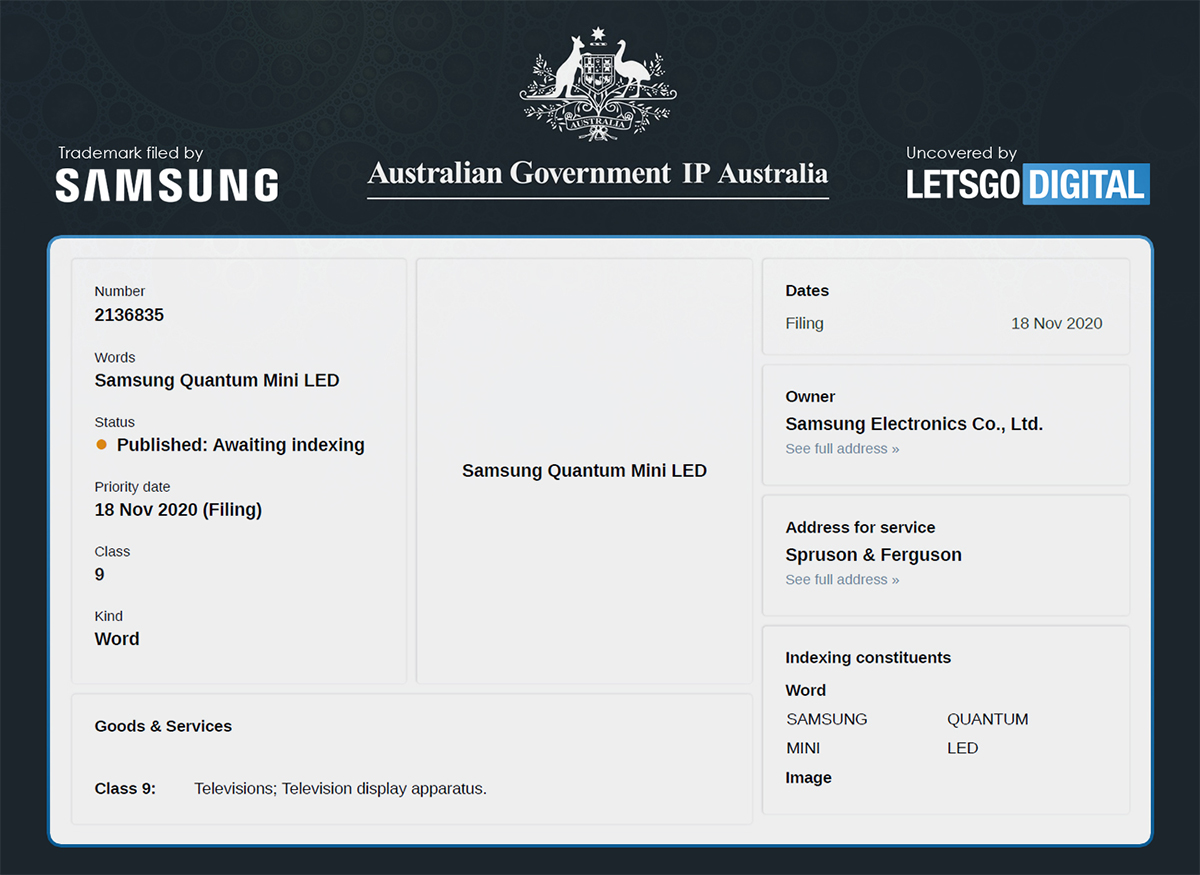Image resolution: width=1200 pixels, height=875 pixels.
Task: Open the Australian Government IP Australia title
Action: [x=598, y=173]
